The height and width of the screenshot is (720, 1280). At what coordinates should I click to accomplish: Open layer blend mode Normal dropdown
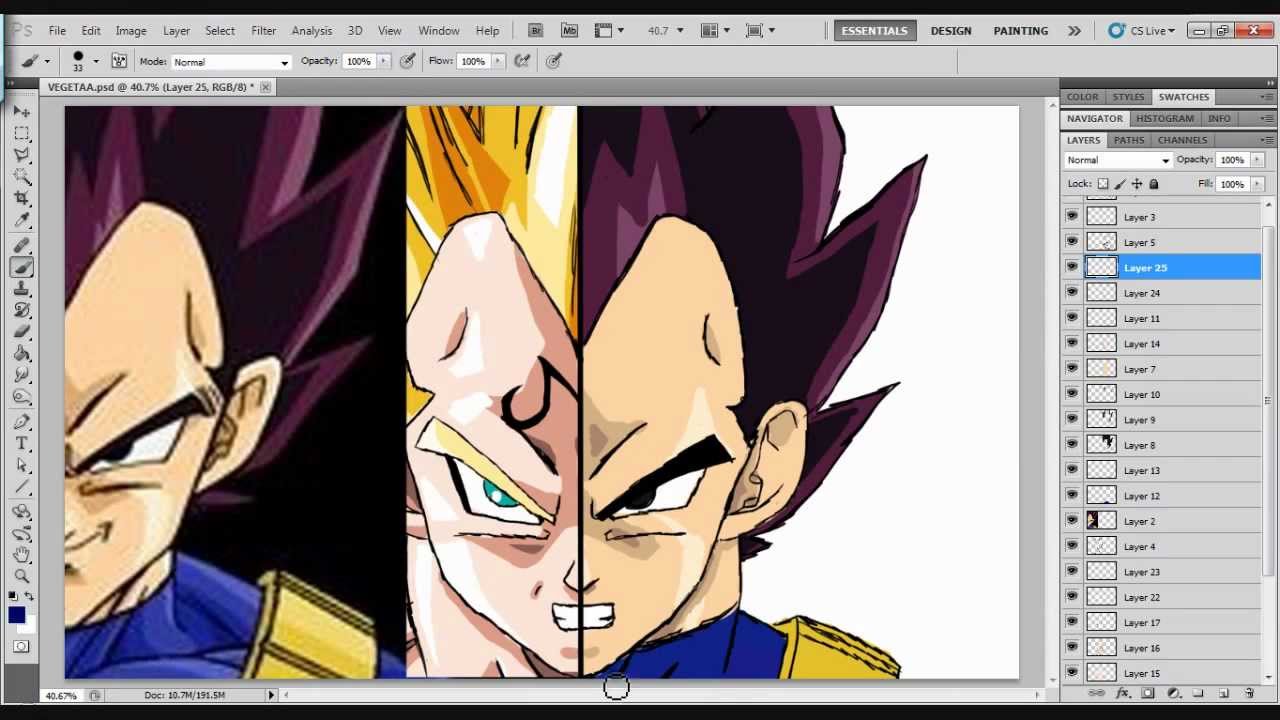click(1118, 160)
